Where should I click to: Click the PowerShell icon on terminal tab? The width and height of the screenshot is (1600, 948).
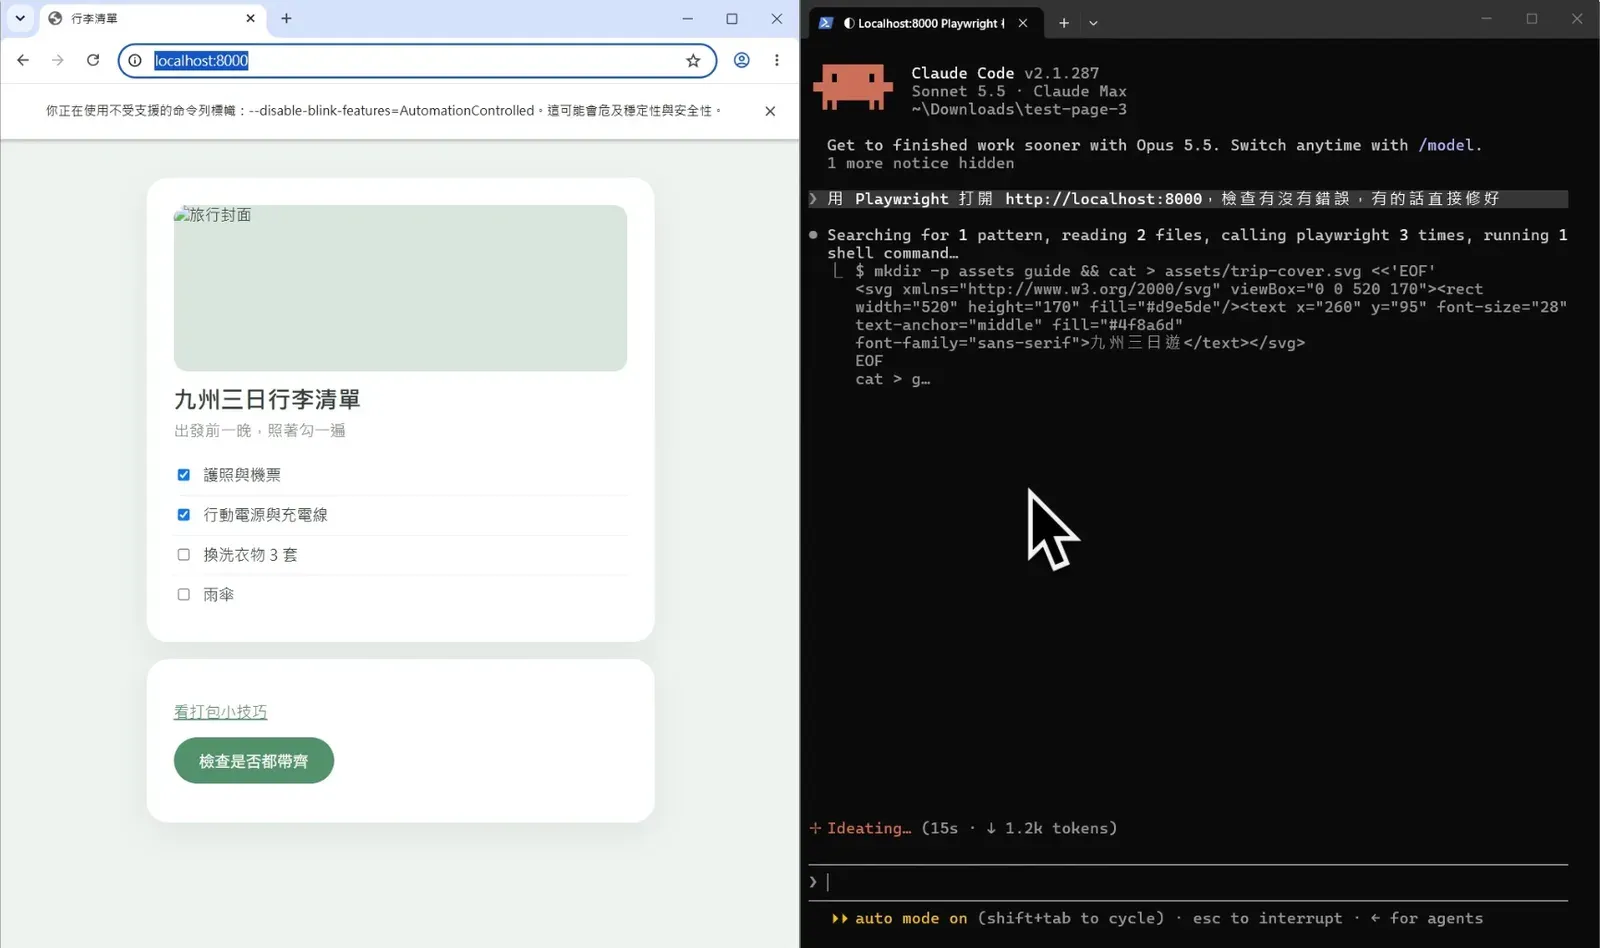(826, 23)
